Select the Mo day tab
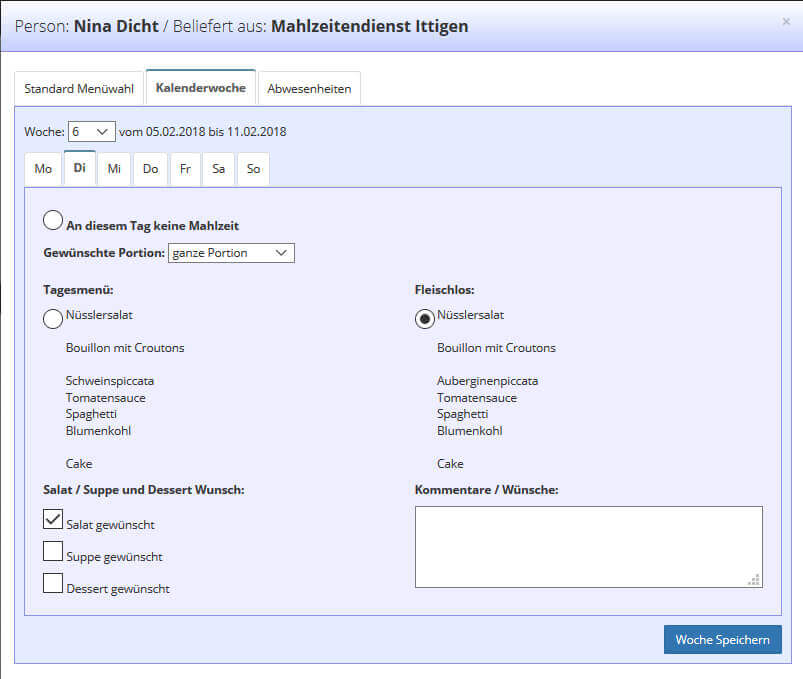 43,169
